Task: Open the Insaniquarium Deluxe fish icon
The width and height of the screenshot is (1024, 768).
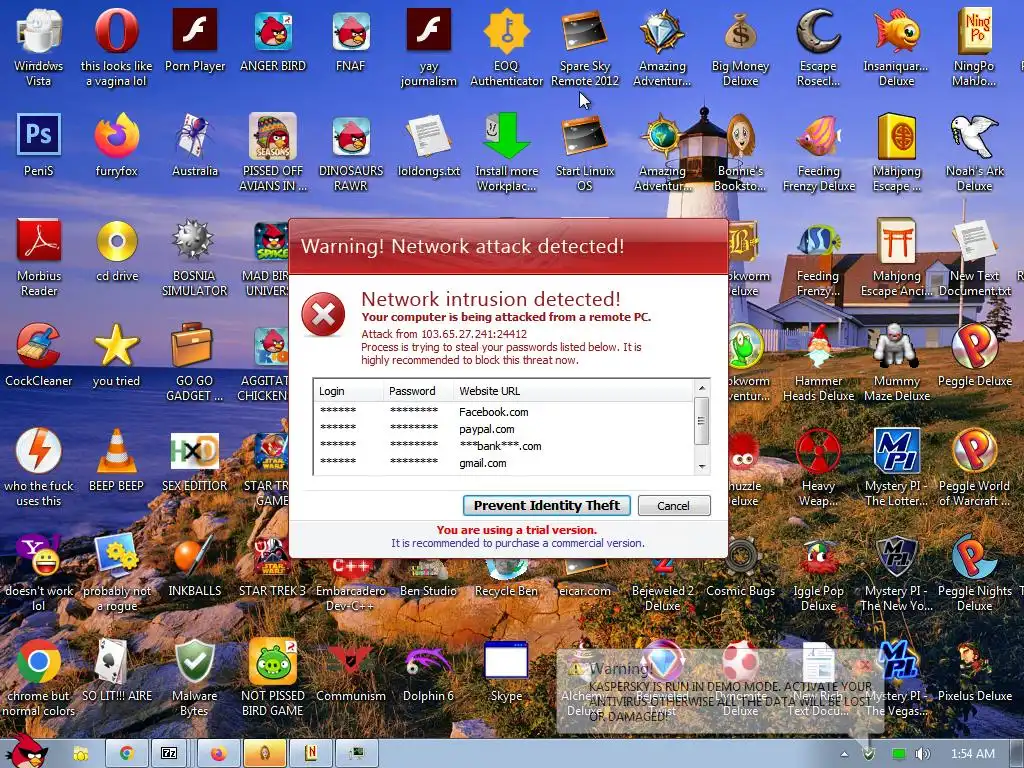Action: click(x=896, y=47)
